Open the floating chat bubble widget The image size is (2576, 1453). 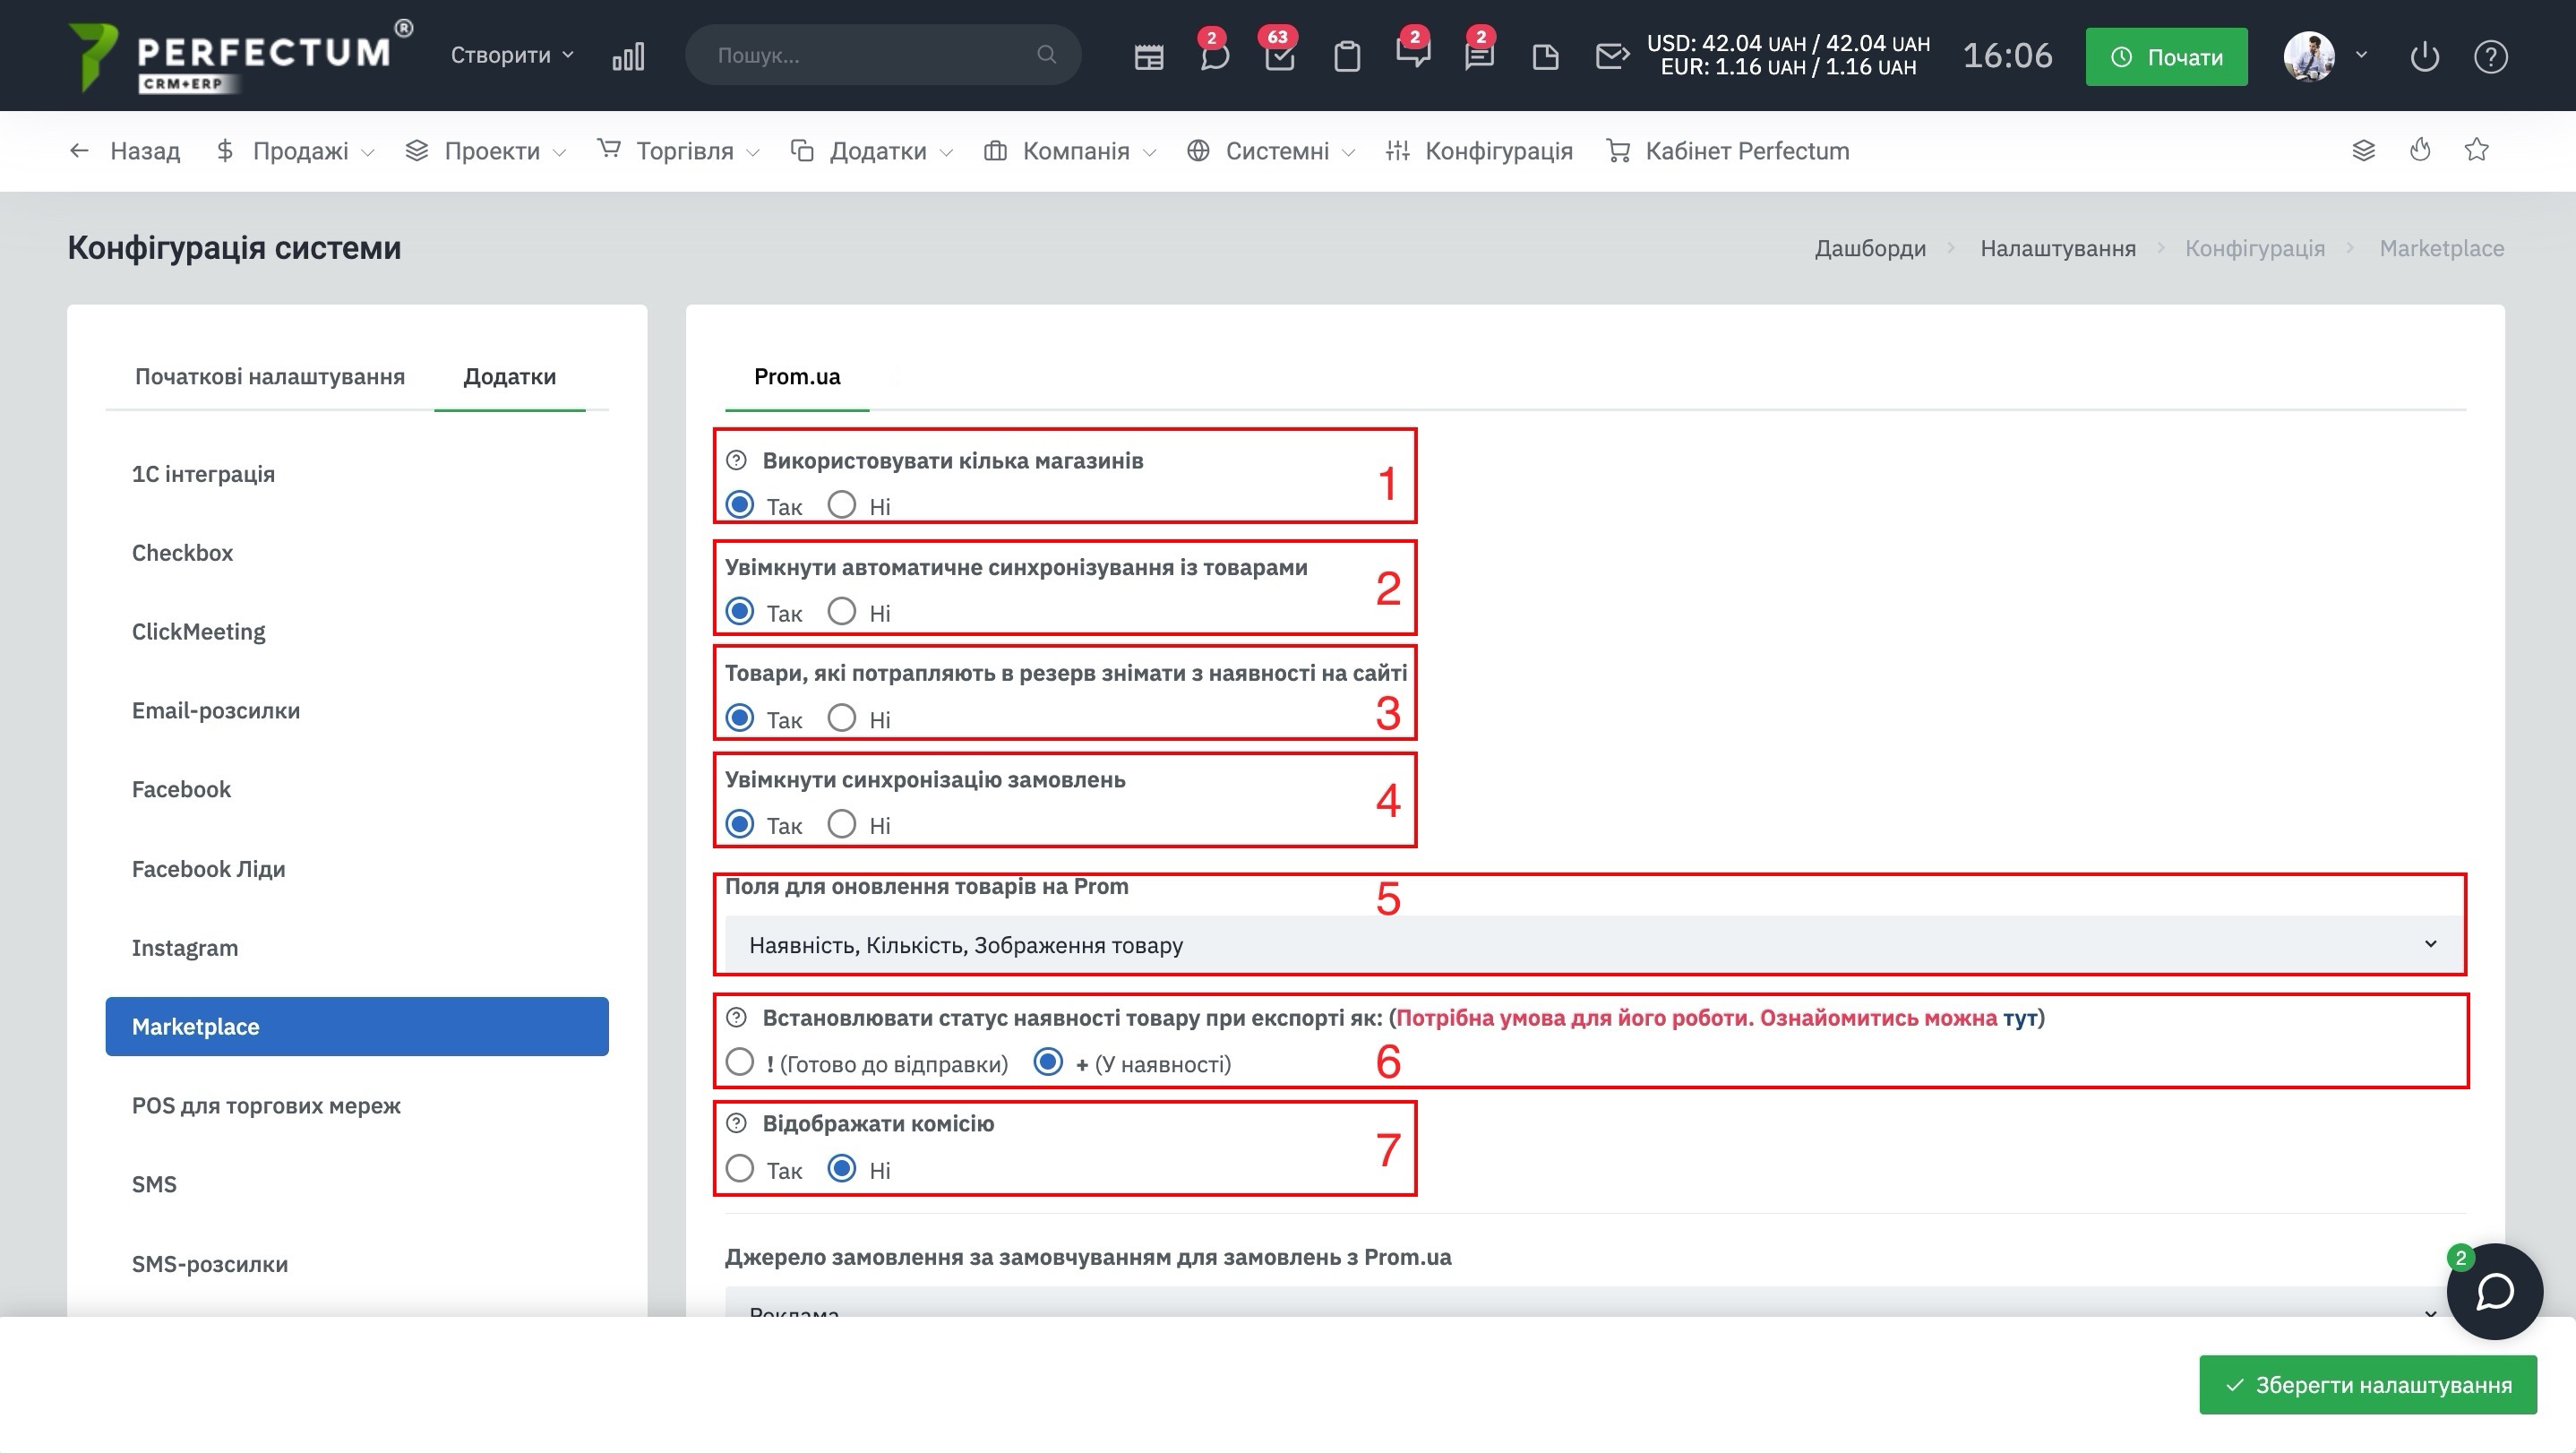point(2494,1291)
